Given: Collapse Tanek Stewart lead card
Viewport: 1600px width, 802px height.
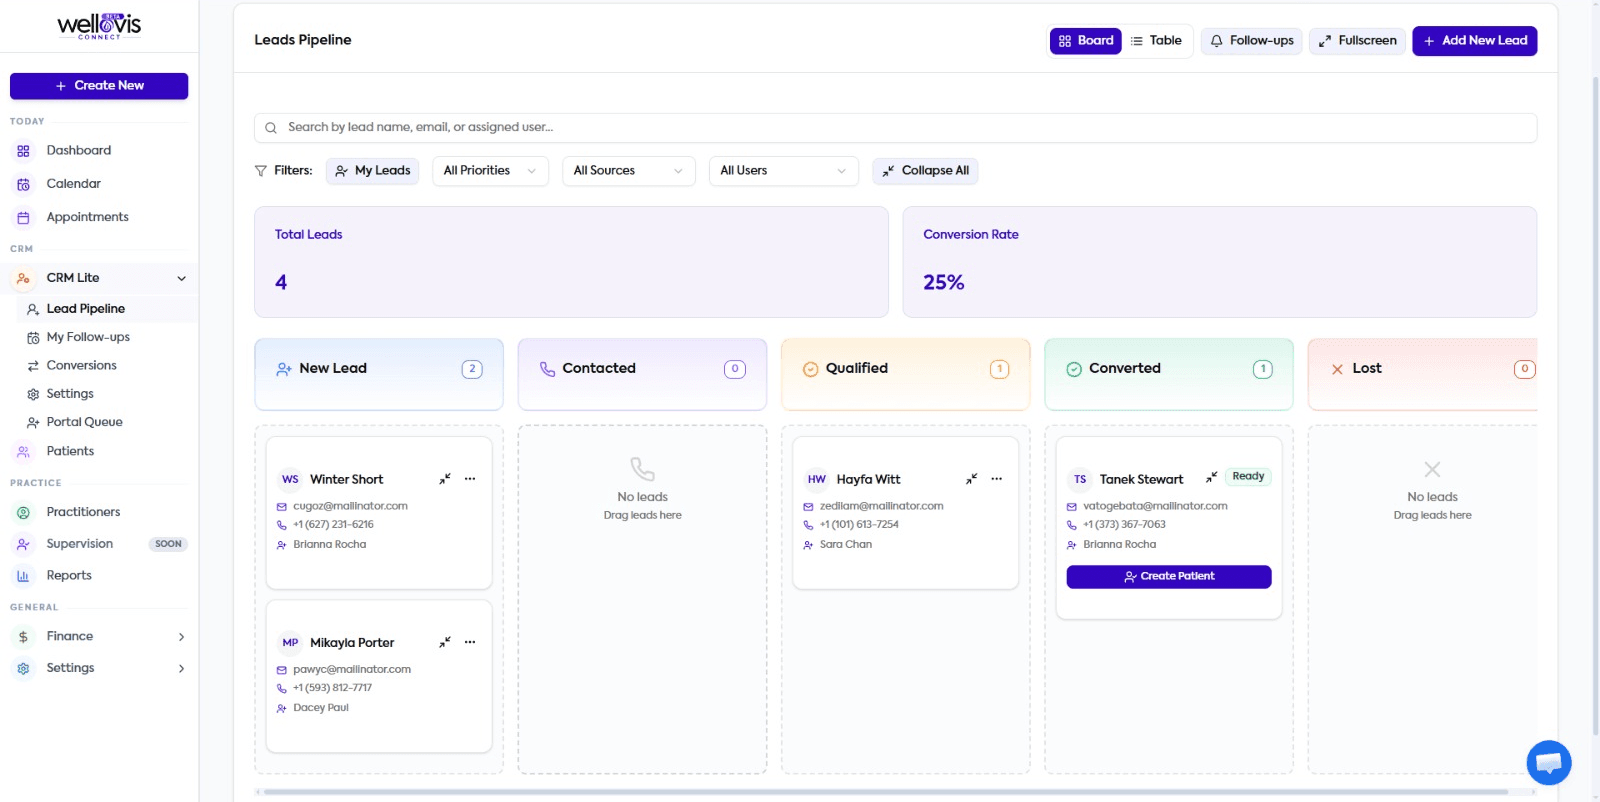Looking at the screenshot, I should click(1211, 478).
